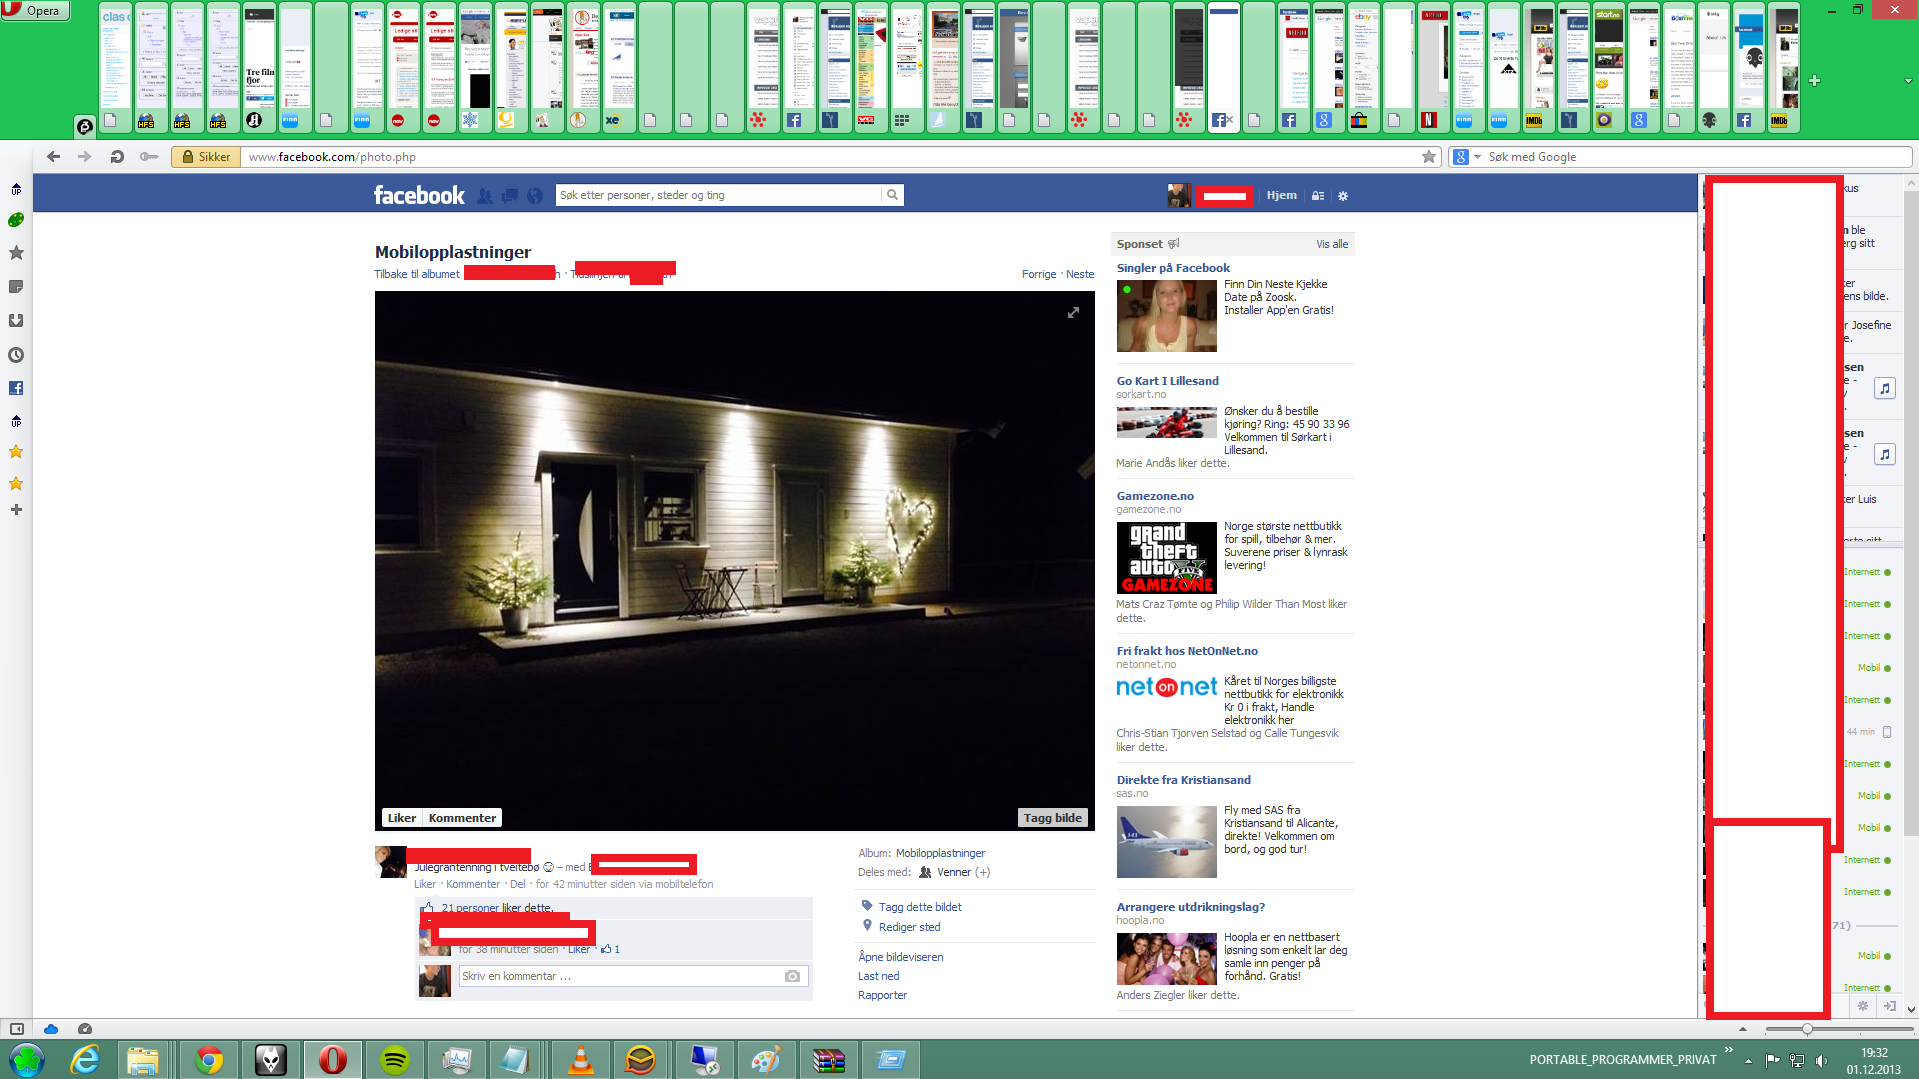Open Facebook privacy shortcuts lock icon

tap(1318, 196)
